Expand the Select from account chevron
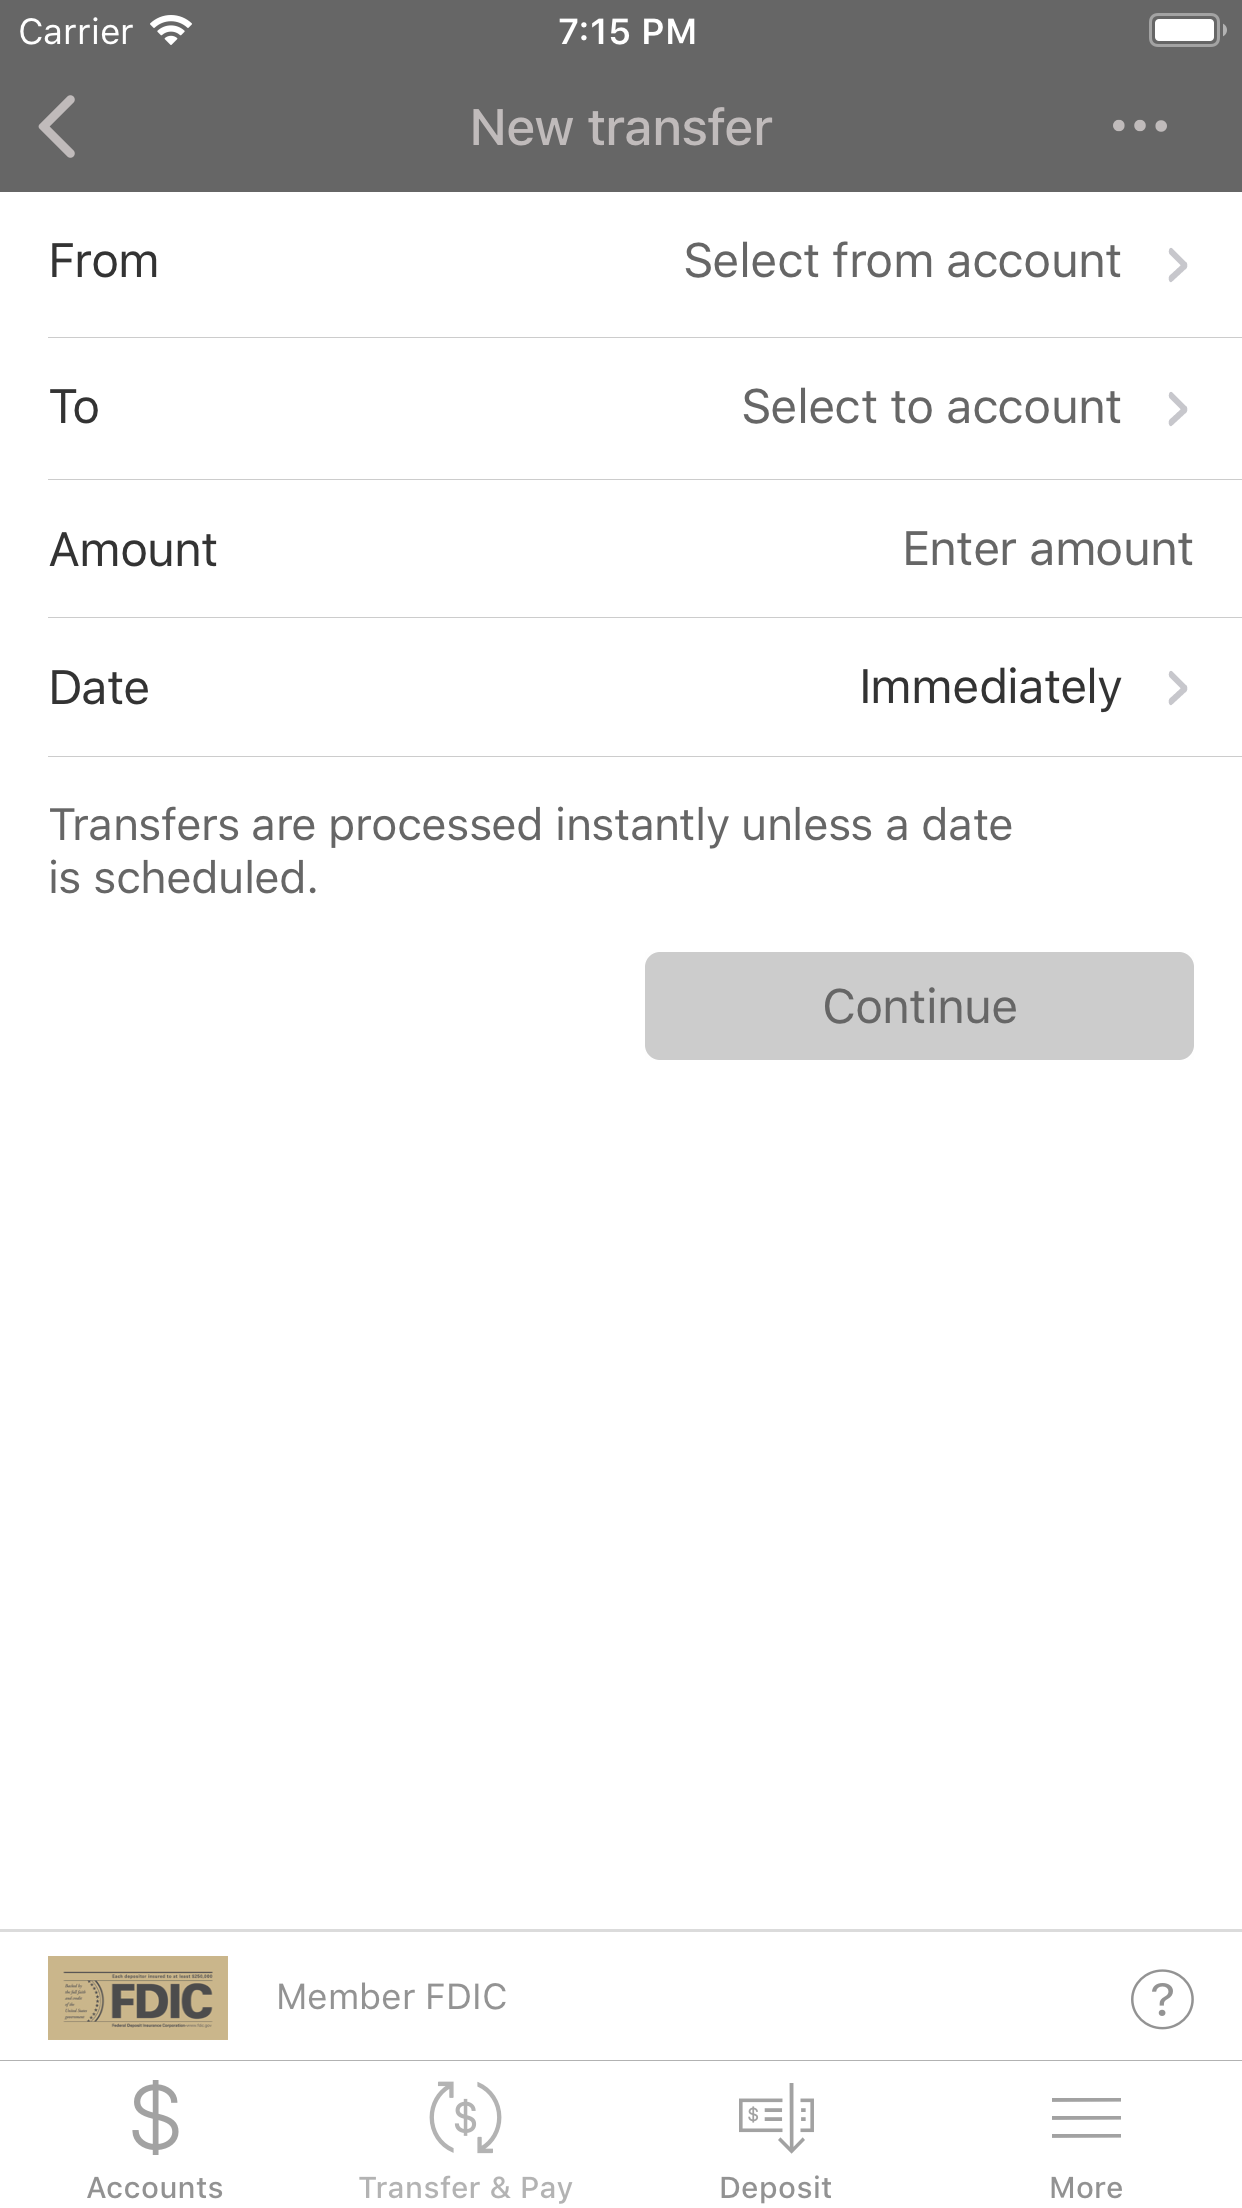The height and width of the screenshot is (2208, 1242). click(x=1177, y=264)
